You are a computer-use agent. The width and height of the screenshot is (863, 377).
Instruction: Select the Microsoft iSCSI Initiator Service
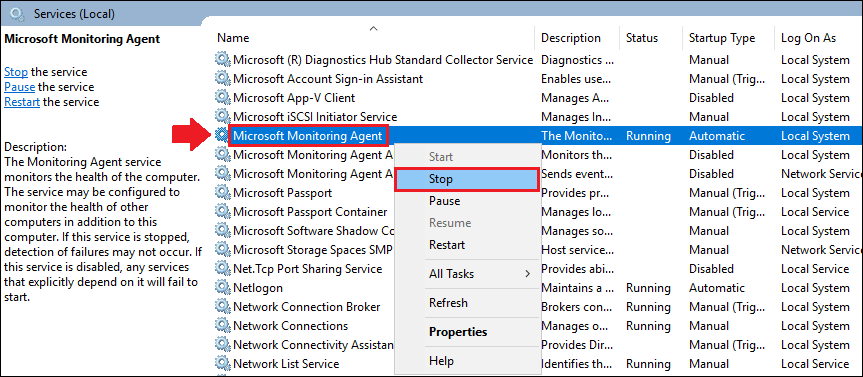click(315, 117)
